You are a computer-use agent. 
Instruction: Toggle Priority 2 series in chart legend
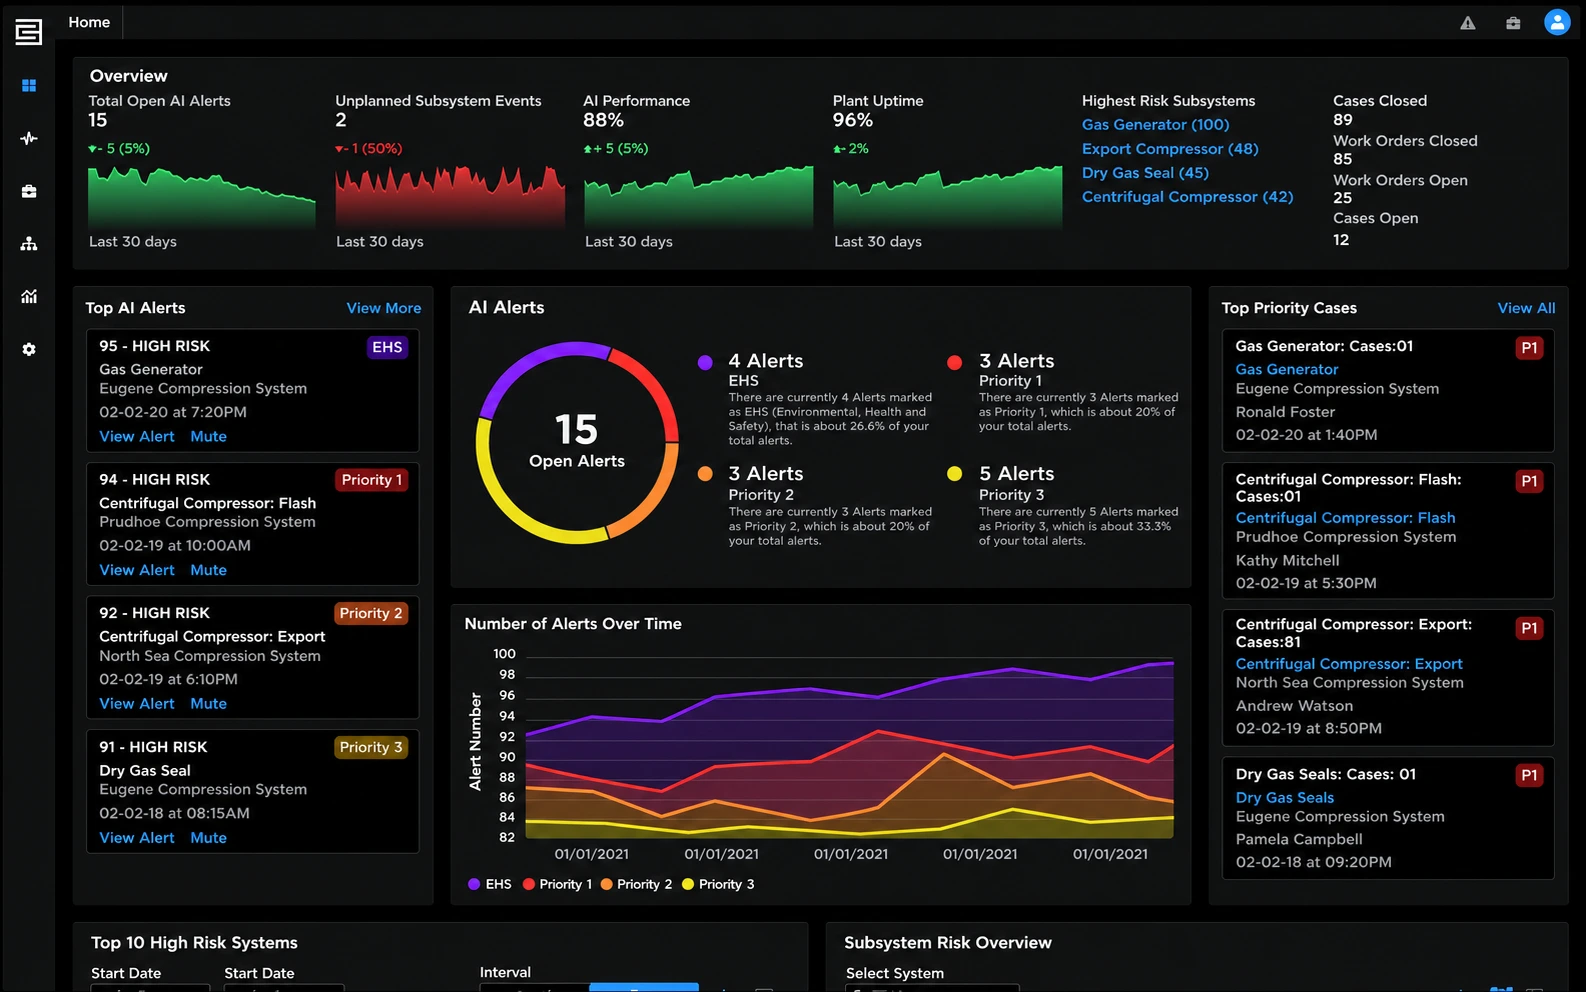(x=636, y=884)
